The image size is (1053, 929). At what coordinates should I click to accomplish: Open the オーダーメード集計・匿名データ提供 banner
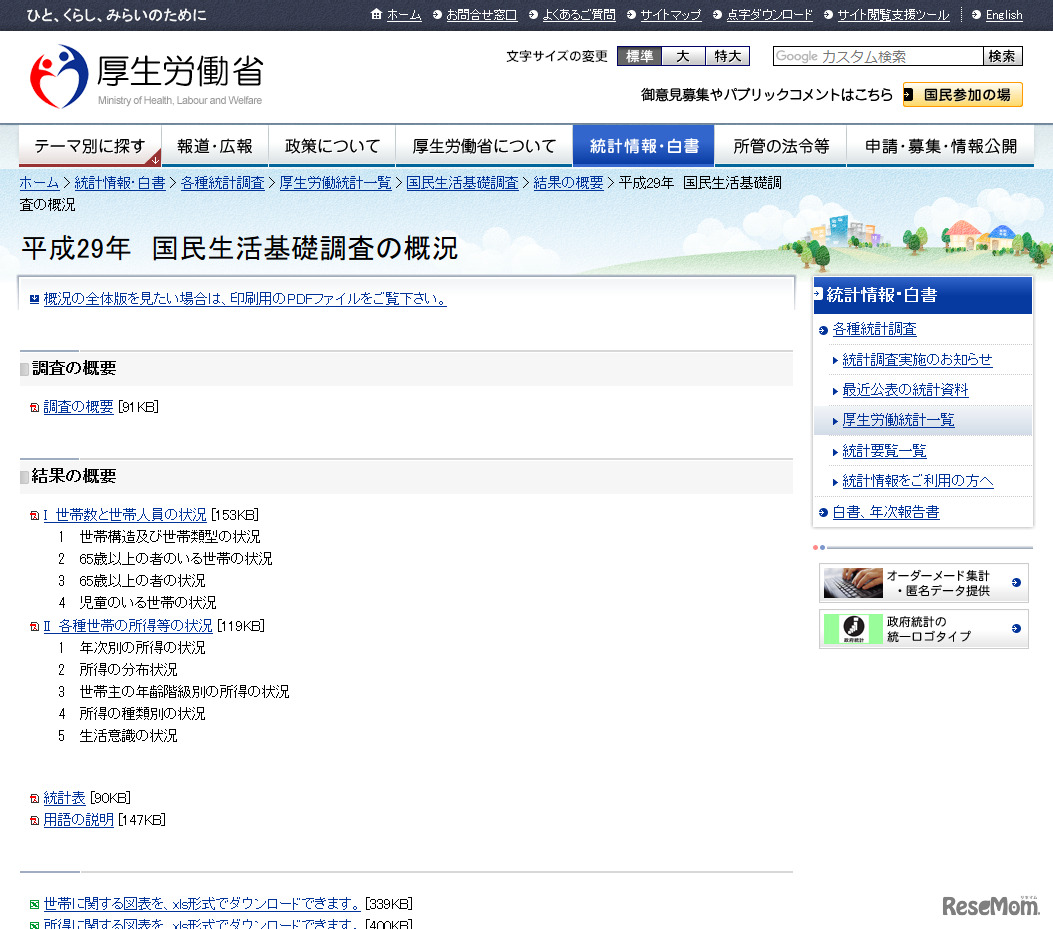tap(922, 583)
